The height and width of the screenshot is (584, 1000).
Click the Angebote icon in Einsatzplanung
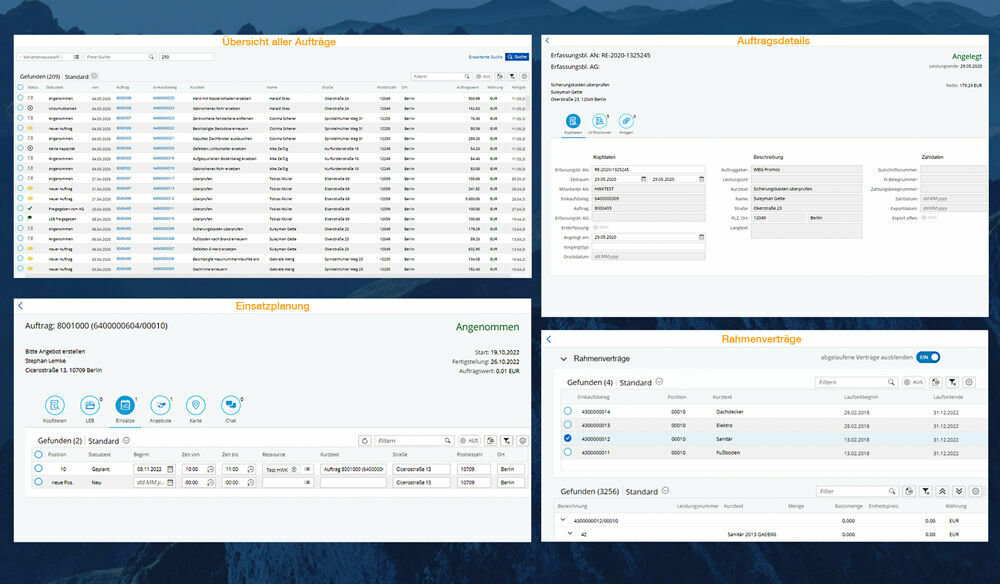[x=160, y=405]
